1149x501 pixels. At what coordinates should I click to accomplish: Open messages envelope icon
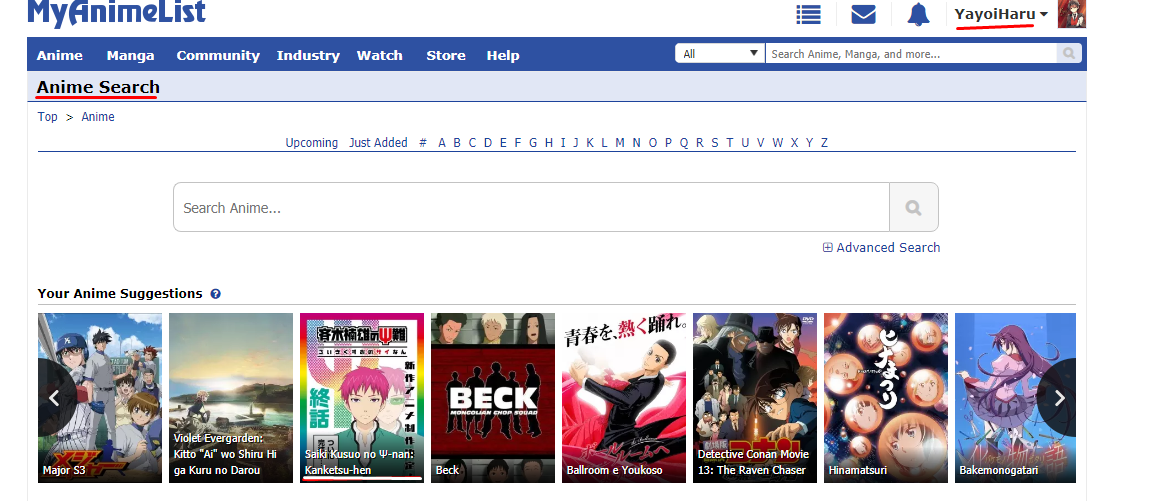[x=863, y=14]
